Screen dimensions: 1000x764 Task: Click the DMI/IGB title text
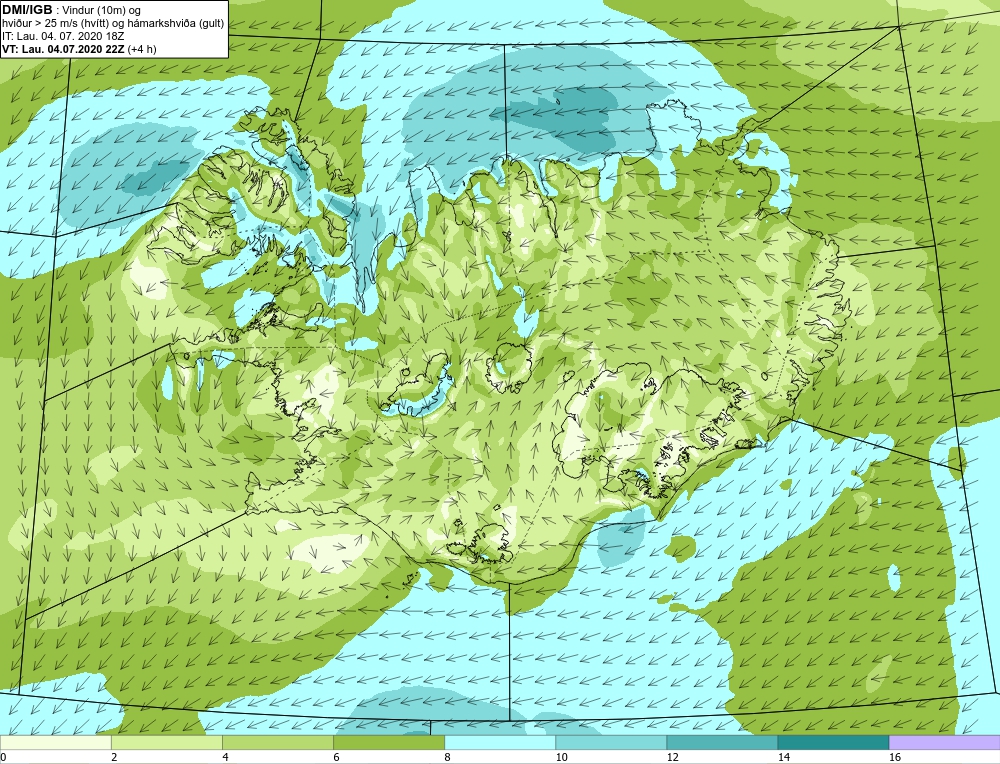27,10
